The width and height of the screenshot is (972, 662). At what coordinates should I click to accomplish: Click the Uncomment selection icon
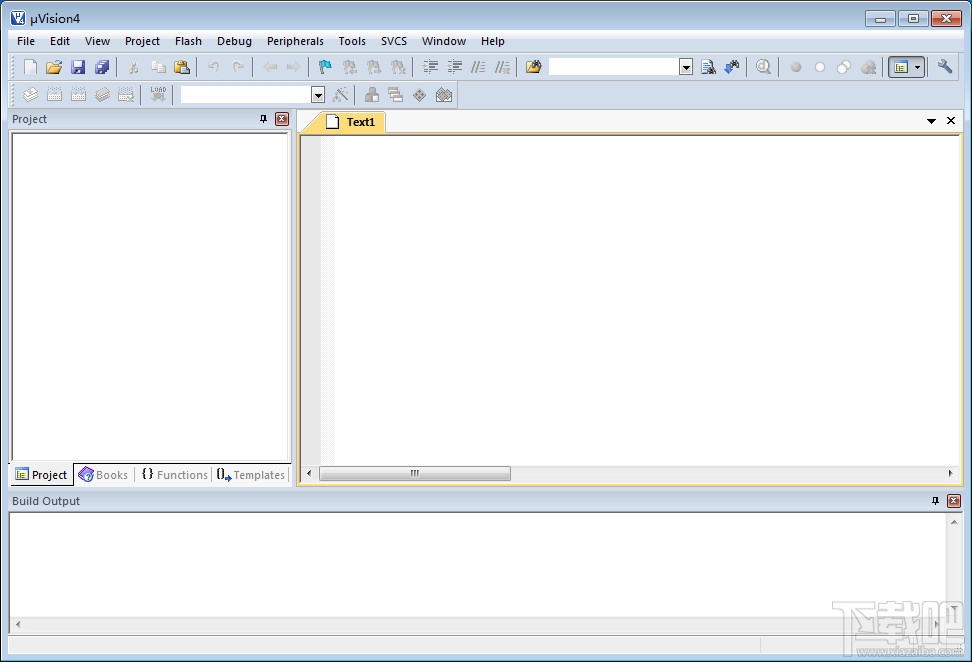503,67
